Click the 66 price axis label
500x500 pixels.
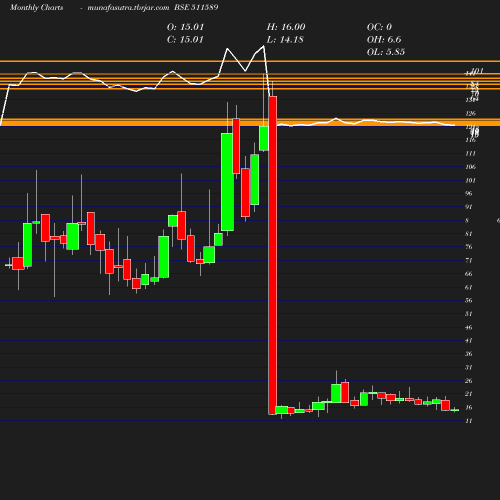tap(469, 274)
